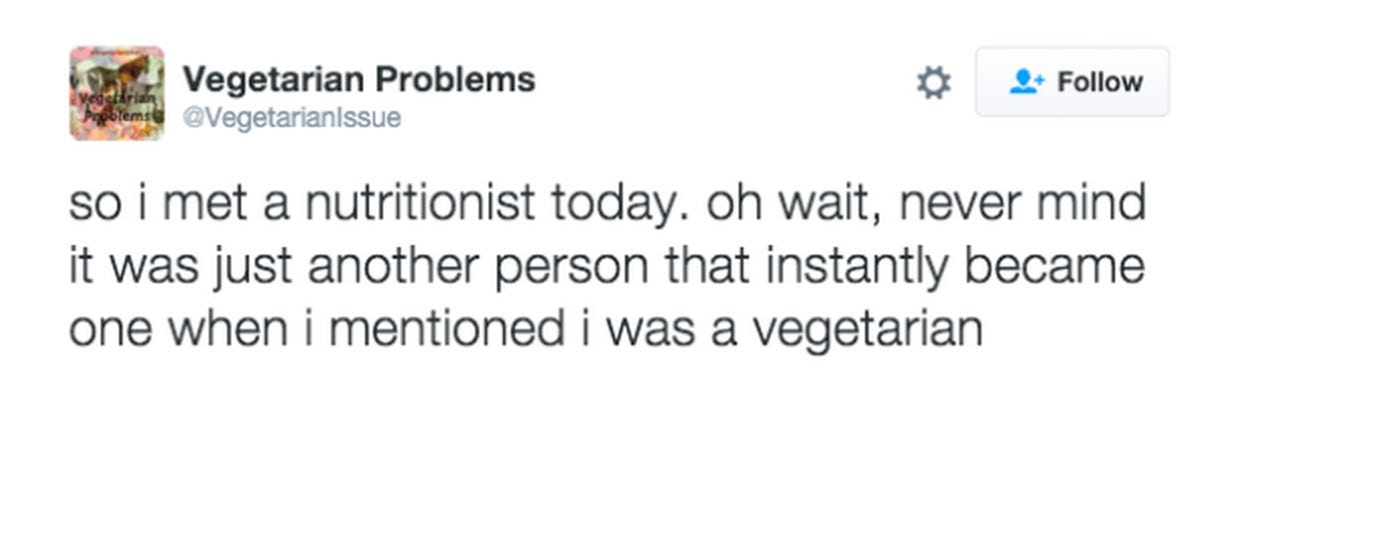Click the word "just" in the tweet
This screenshot has width=1378, height=558.
point(253,266)
